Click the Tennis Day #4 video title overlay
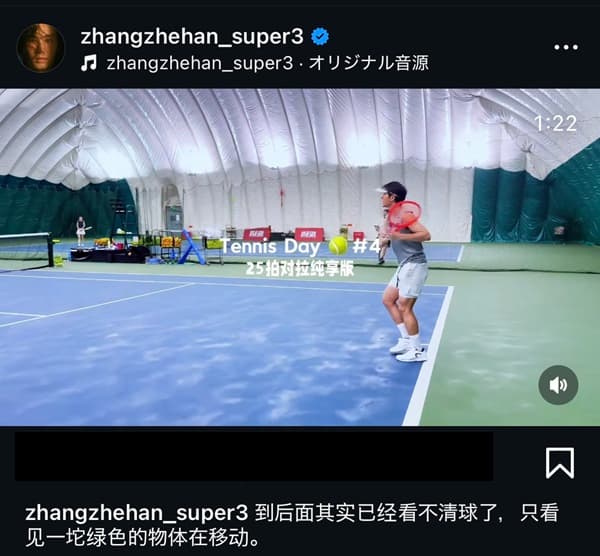This screenshot has height=556, width=600. point(300,246)
